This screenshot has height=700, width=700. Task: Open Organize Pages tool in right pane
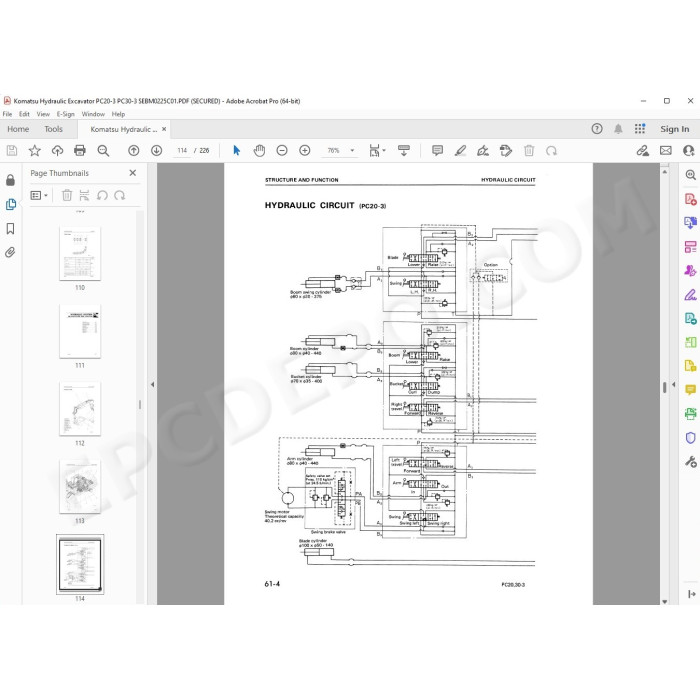click(x=690, y=342)
